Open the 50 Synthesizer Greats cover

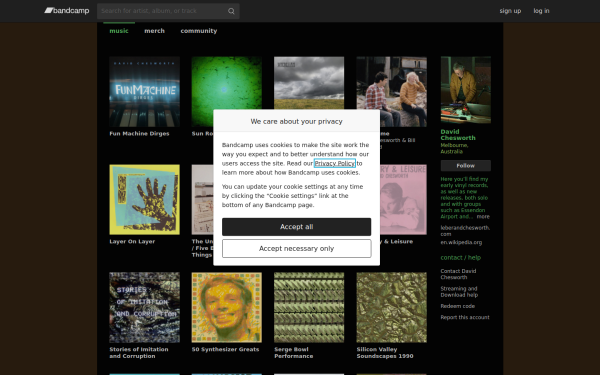click(x=227, y=307)
